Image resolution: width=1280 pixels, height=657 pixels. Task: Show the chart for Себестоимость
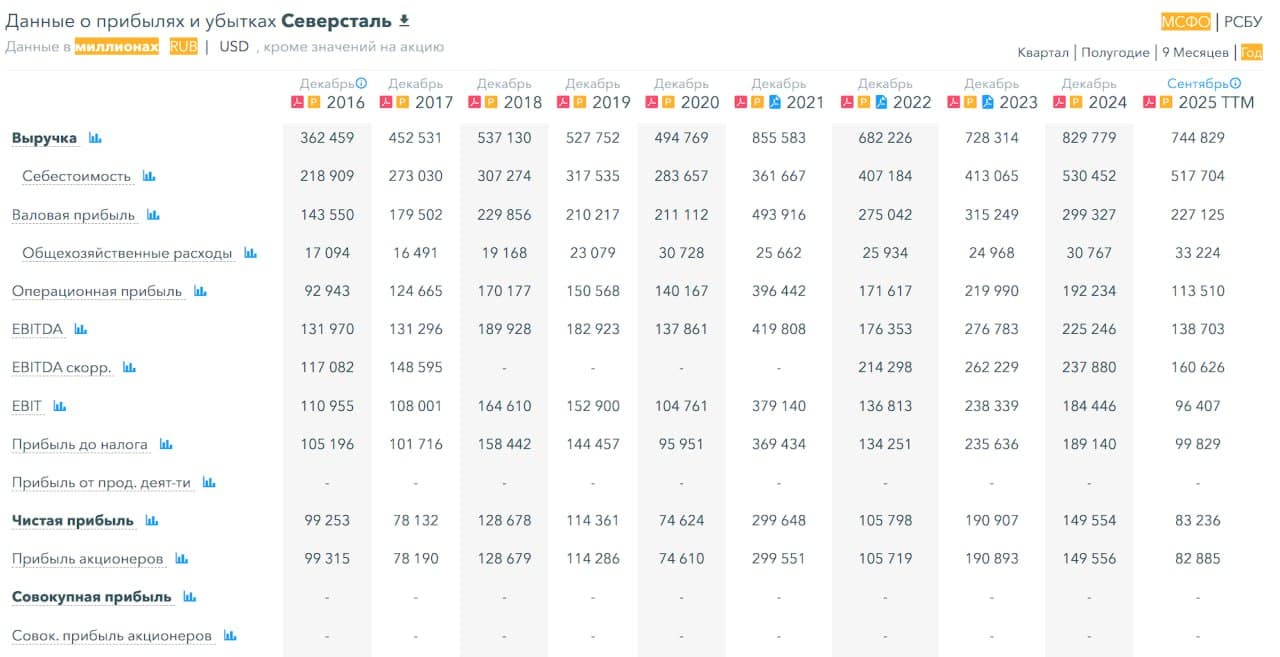(x=149, y=176)
